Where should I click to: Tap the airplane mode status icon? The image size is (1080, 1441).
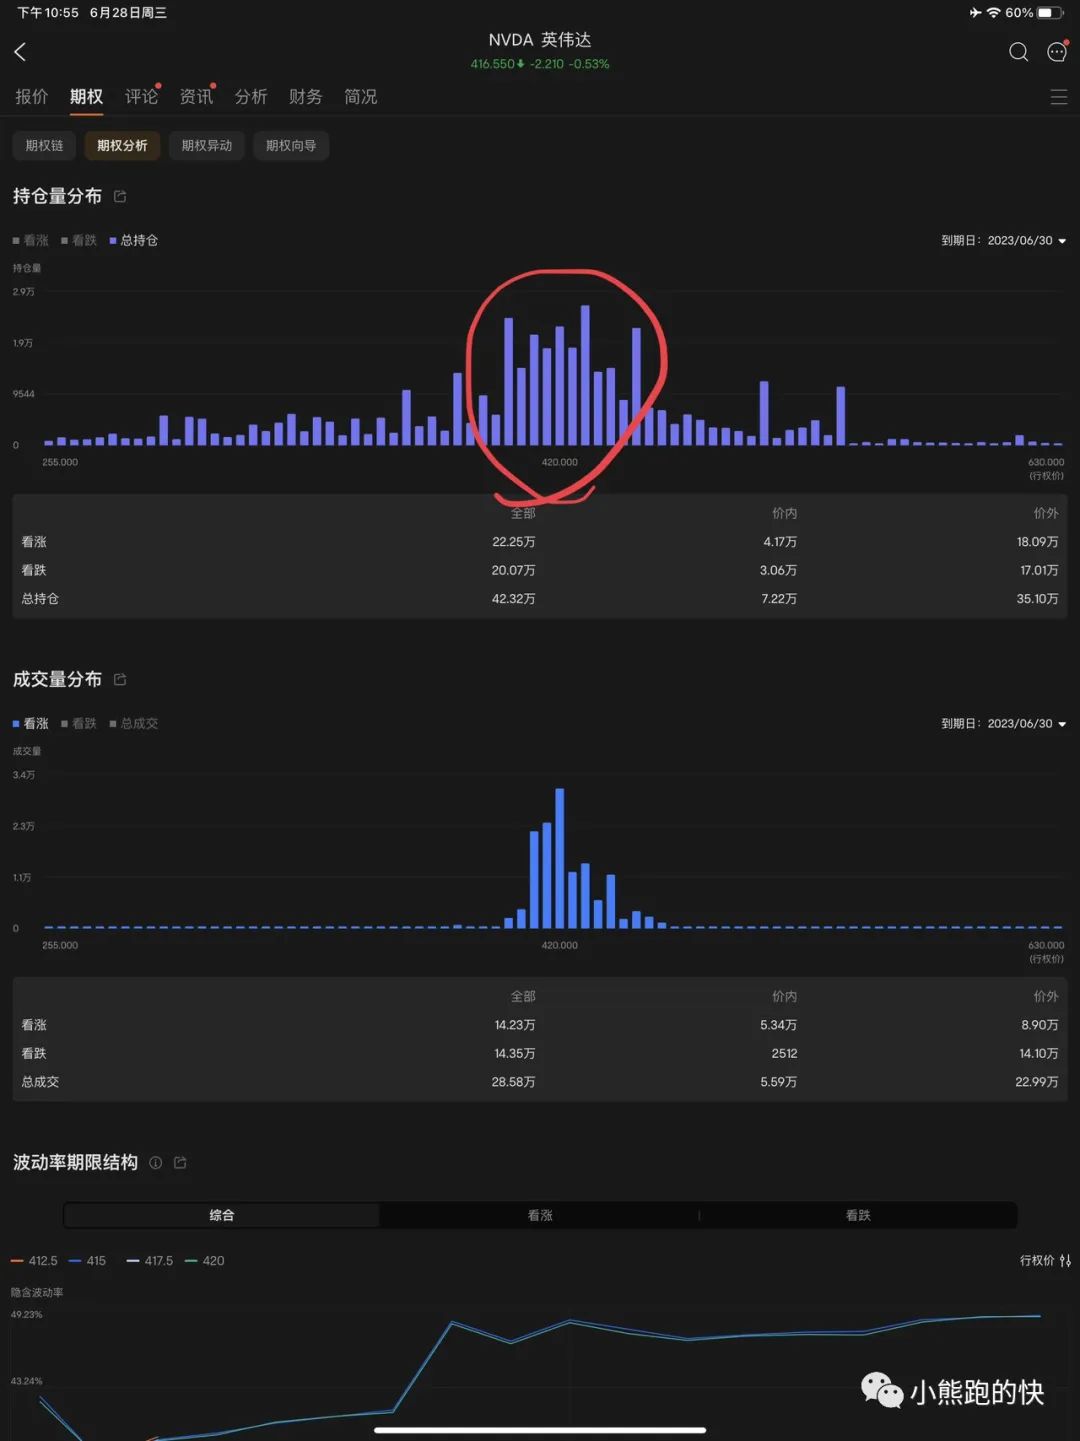coord(975,13)
